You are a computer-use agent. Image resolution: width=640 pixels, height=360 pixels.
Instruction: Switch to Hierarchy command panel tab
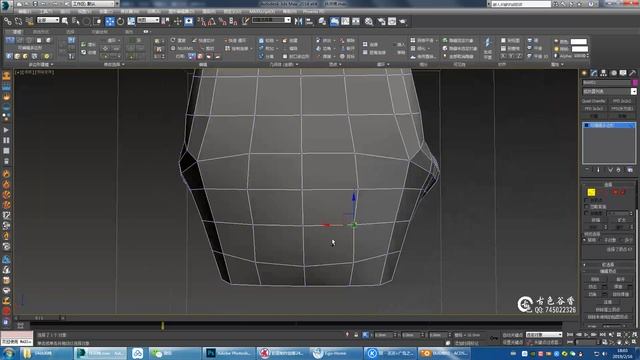pyautogui.click(x=603, y=73)
